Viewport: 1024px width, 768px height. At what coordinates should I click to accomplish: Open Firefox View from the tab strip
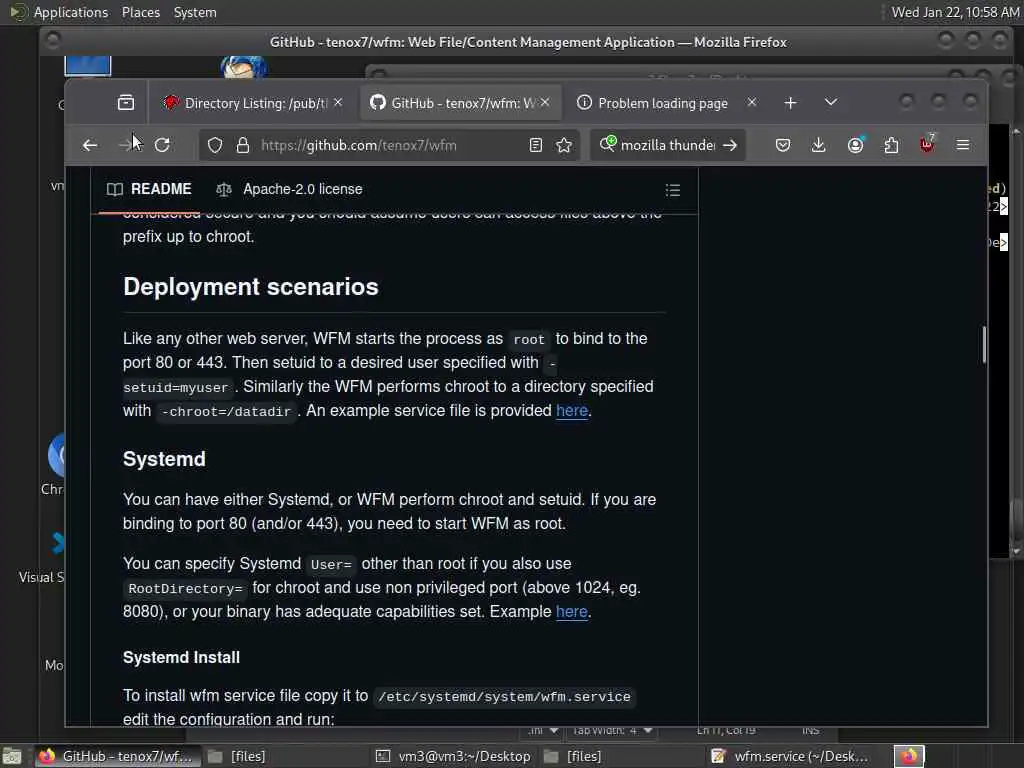(x=125, y=103)
